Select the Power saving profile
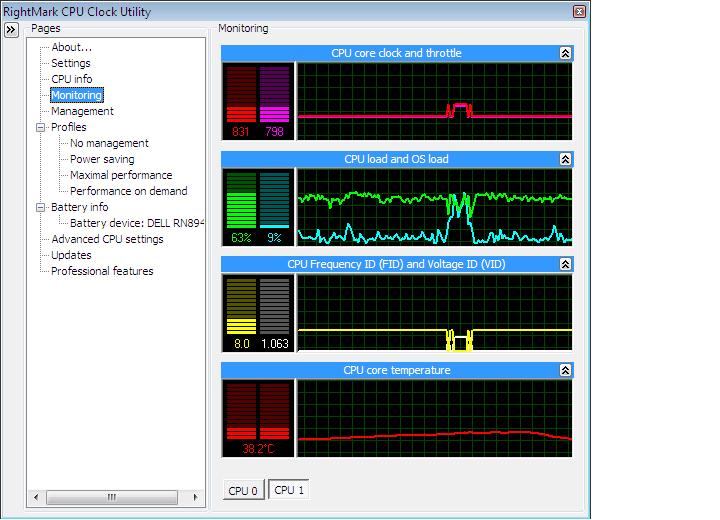Screen dimensions: 720x520 point(102,159)
